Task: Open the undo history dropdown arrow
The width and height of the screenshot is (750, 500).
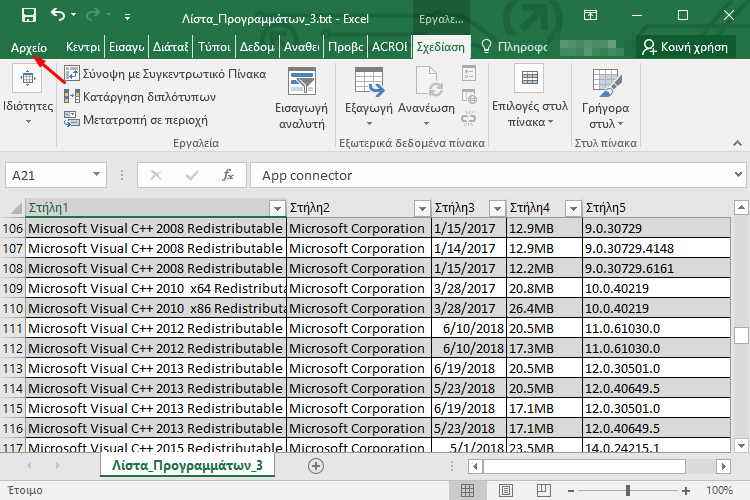Action: coord(73,15)
